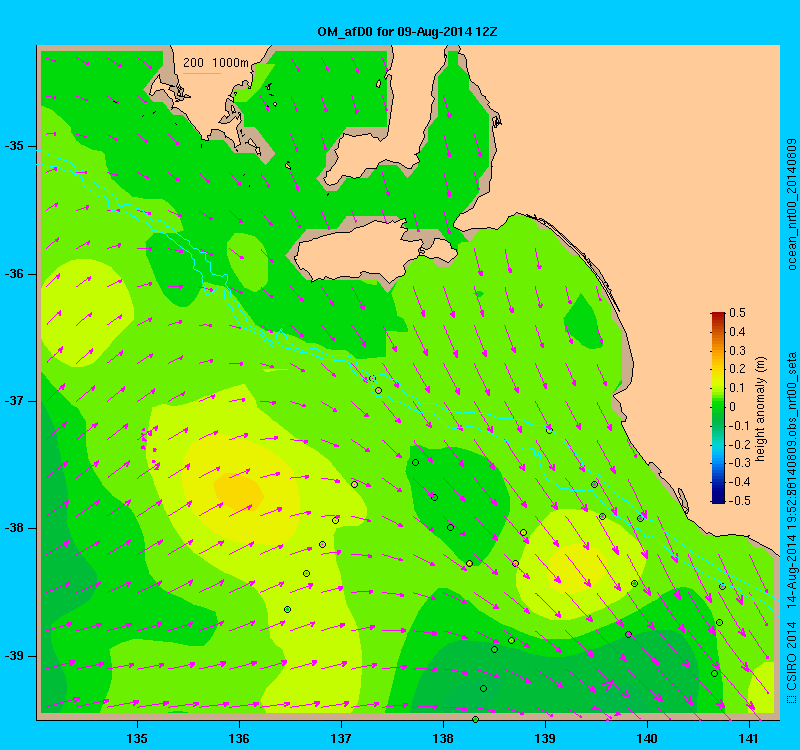Click the '136' longitude tick label
The width and height of the screenshot is (800, 750).
coord(239,738)
